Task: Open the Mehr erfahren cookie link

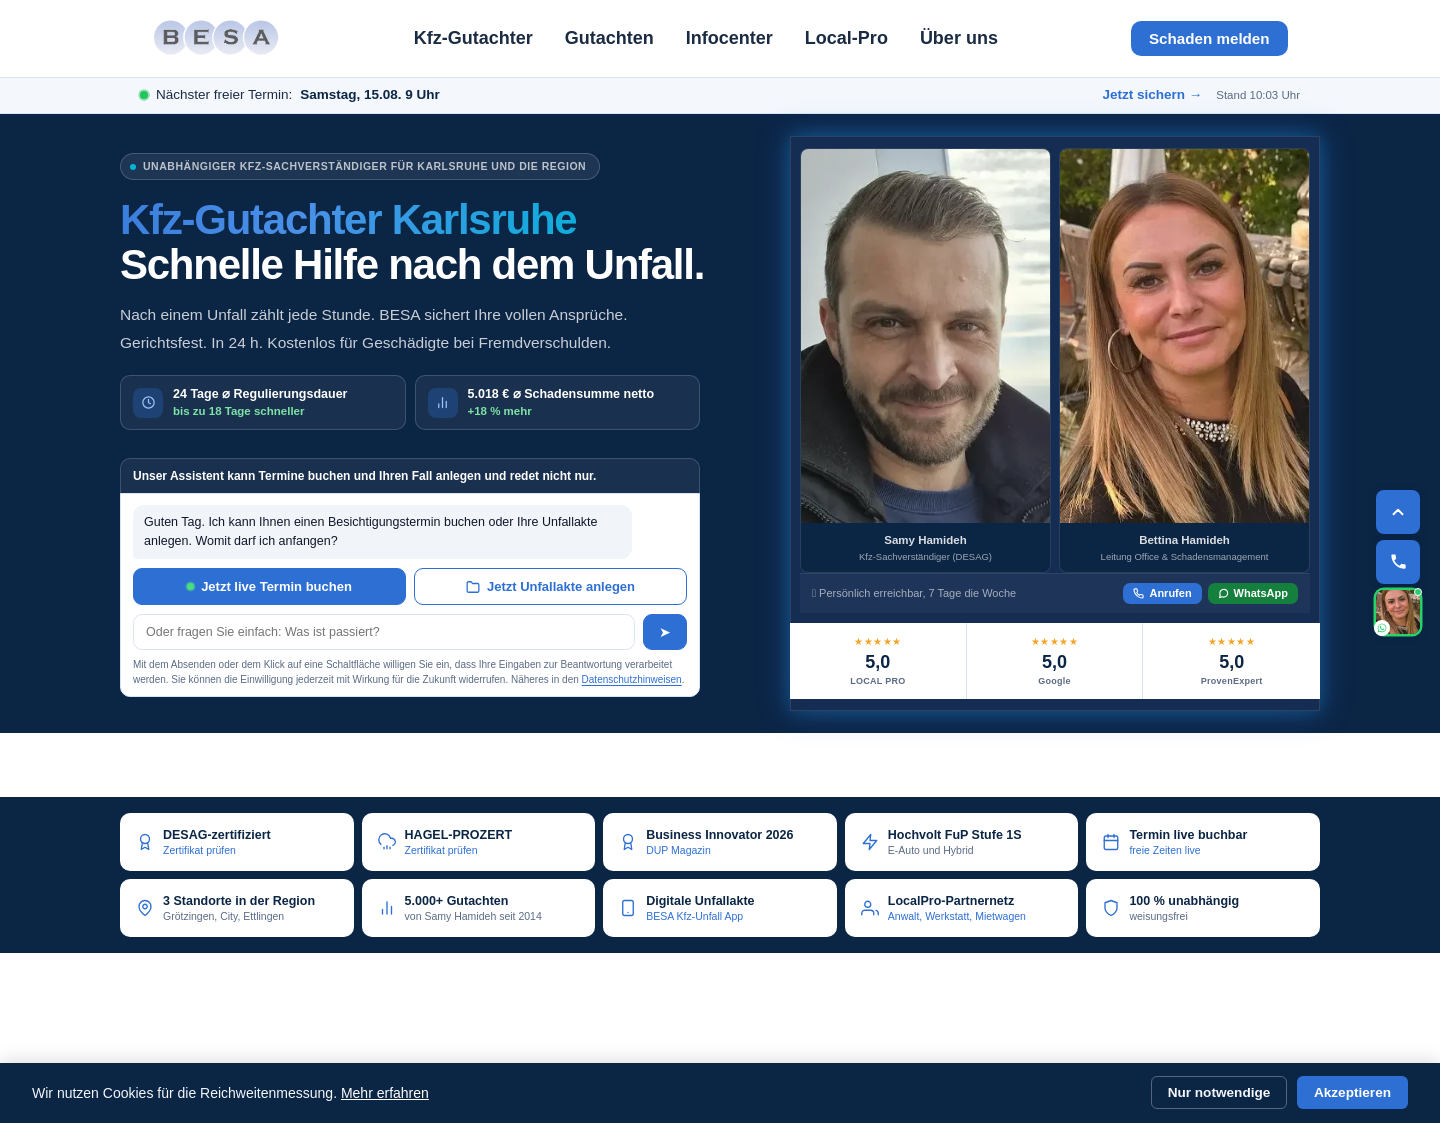Action: click(385, 1093)
